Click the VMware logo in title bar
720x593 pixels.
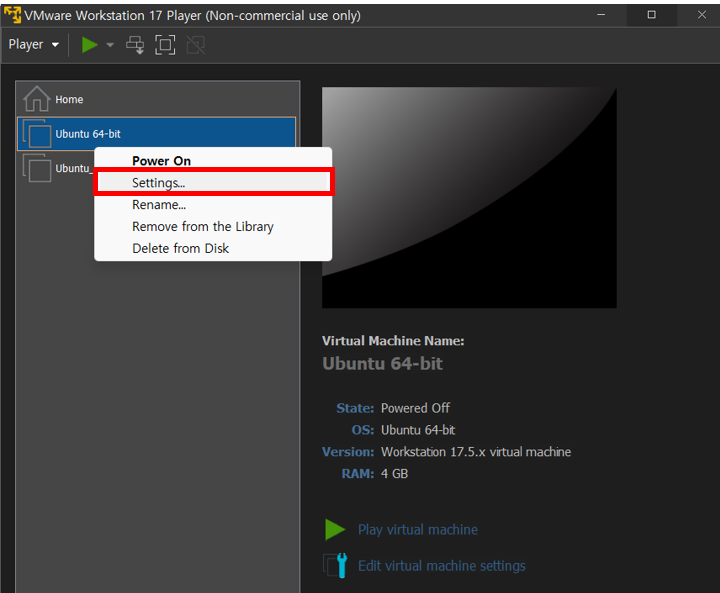pyautogui.click(x=12, y=15)
